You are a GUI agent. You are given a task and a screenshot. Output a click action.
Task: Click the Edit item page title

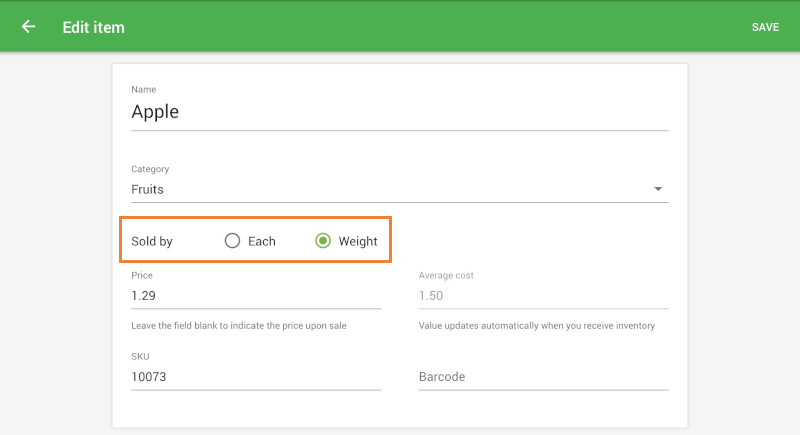(93, 27)
